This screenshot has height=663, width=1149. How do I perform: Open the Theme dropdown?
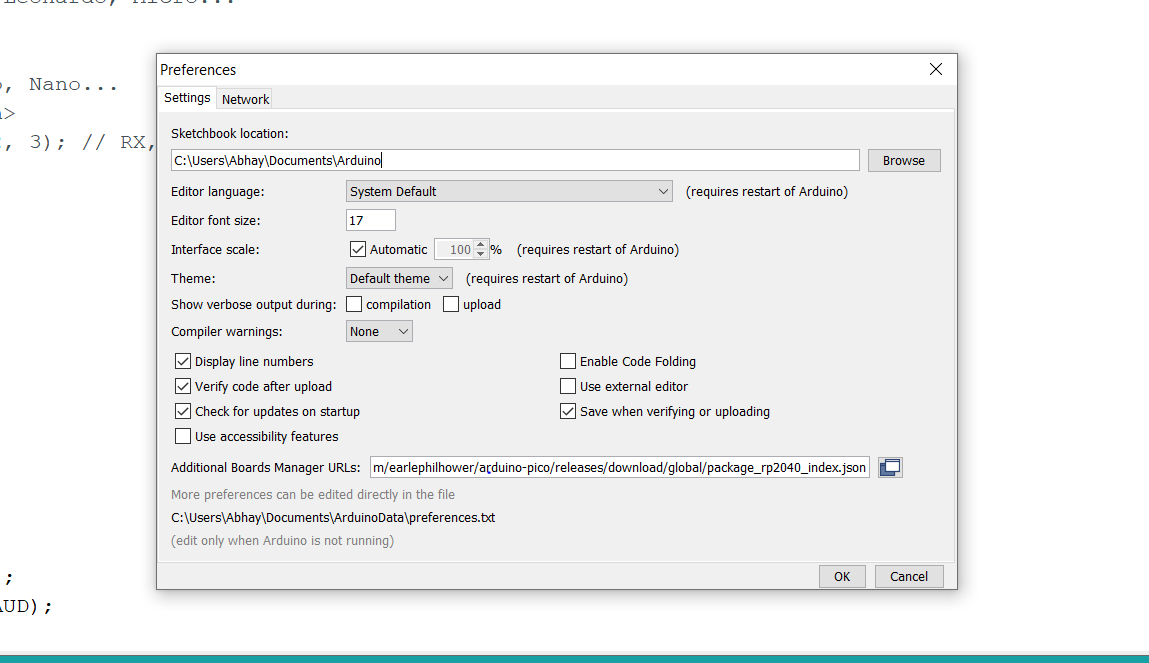(399, 278)
